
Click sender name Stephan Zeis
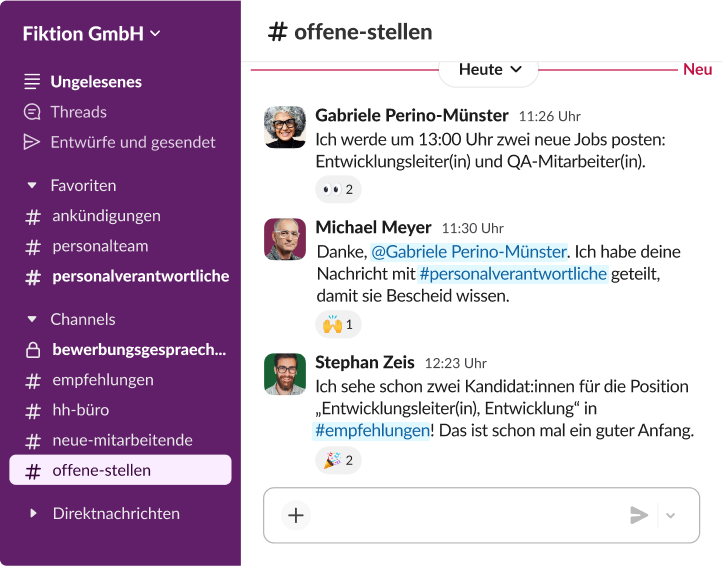pos(365,362)
